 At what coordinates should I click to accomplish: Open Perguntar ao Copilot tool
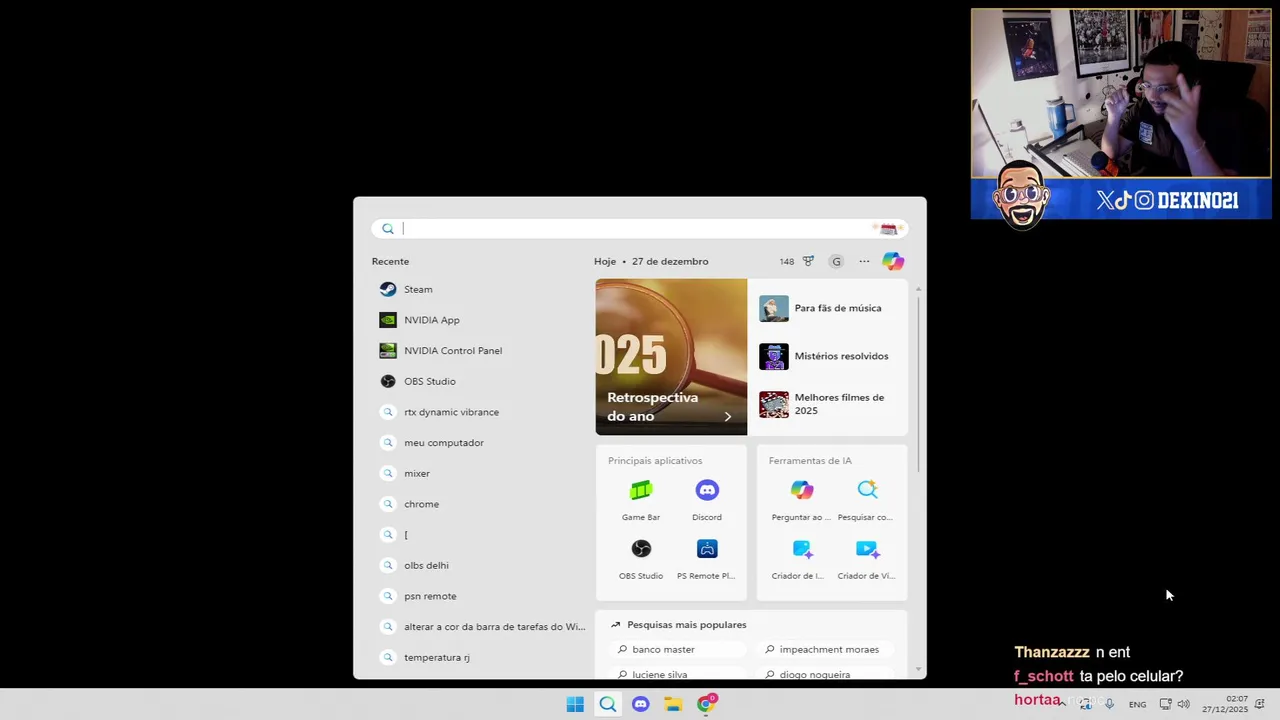[802, 500]
